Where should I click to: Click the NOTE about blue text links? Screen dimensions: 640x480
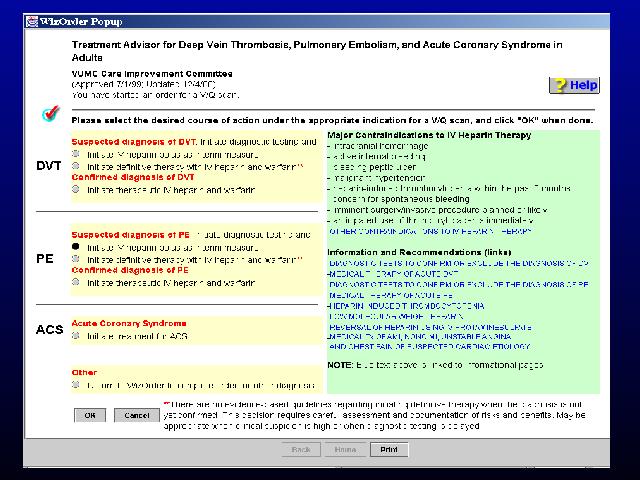(x=436, y=365)
